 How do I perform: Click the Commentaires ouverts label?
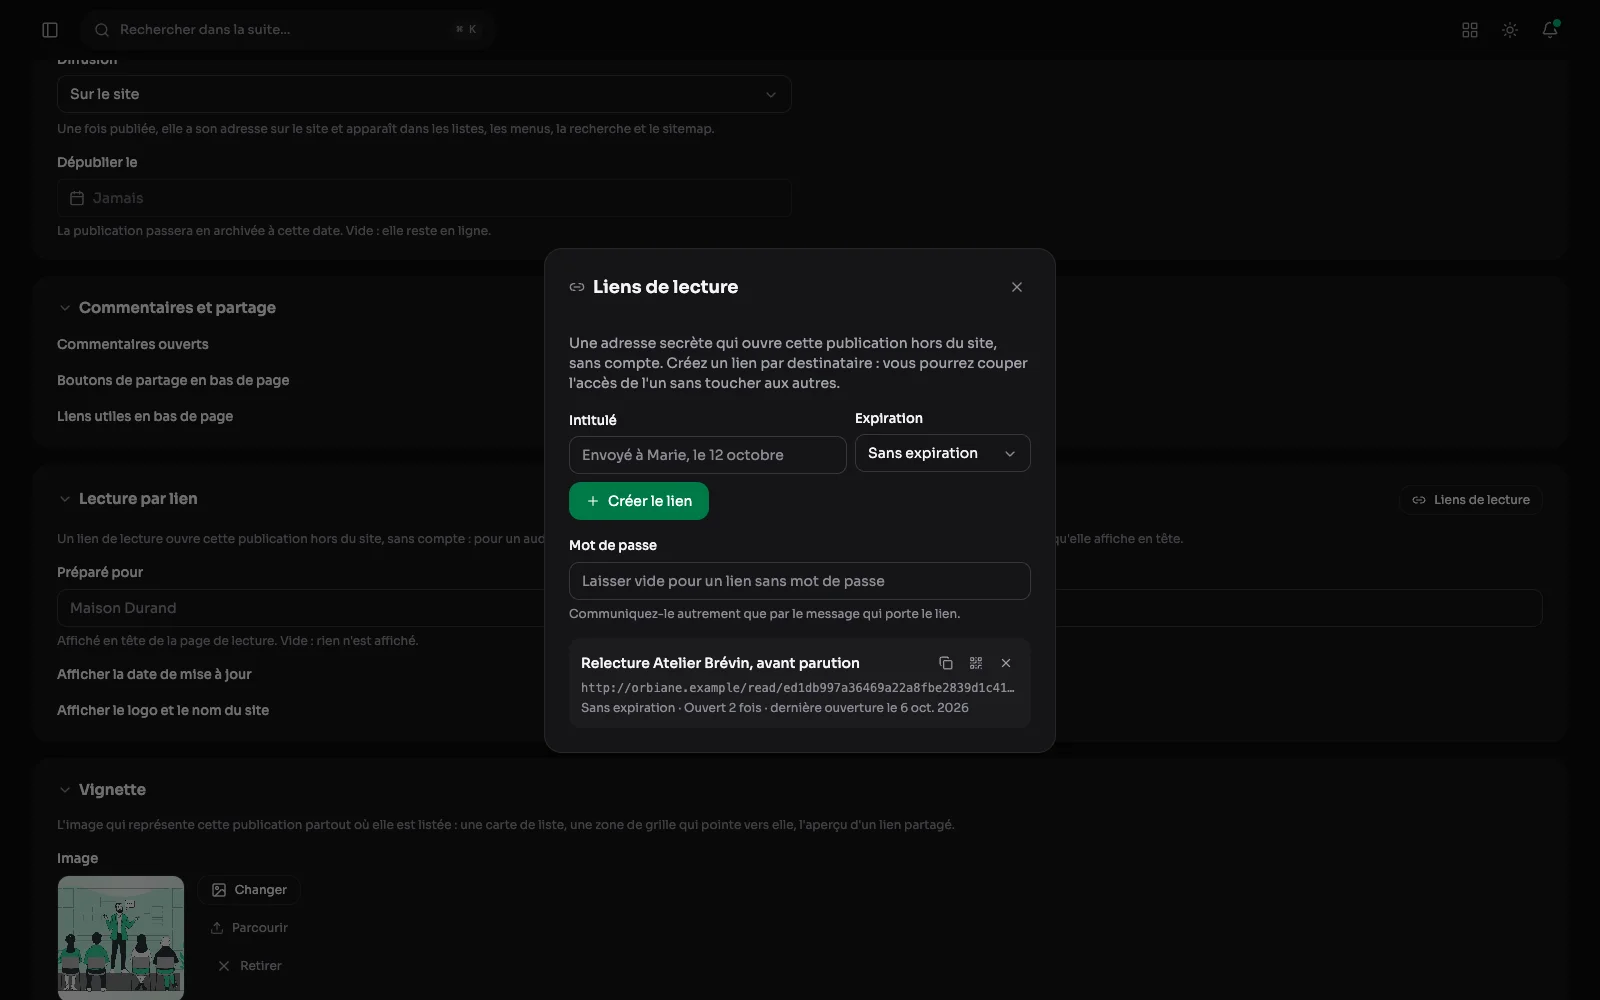pos(133,344)
